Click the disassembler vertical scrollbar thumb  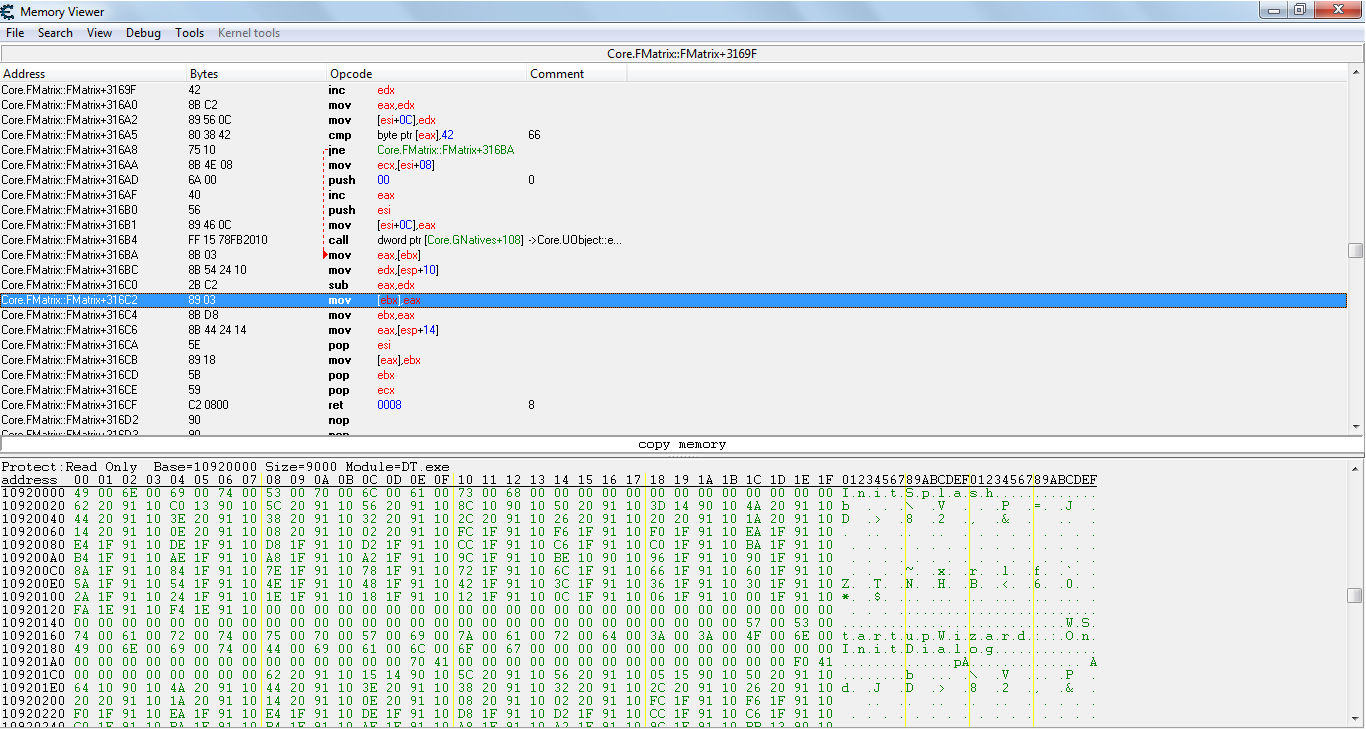click(1355, 250)
